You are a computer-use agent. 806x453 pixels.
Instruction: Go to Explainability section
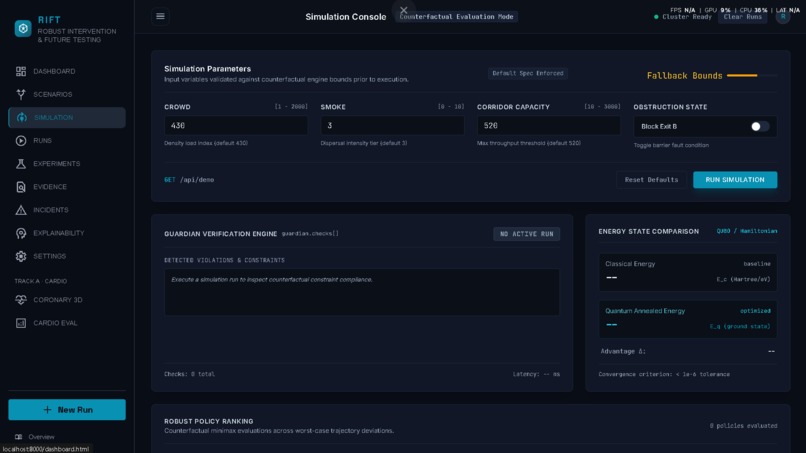click(x=67, y=233)
